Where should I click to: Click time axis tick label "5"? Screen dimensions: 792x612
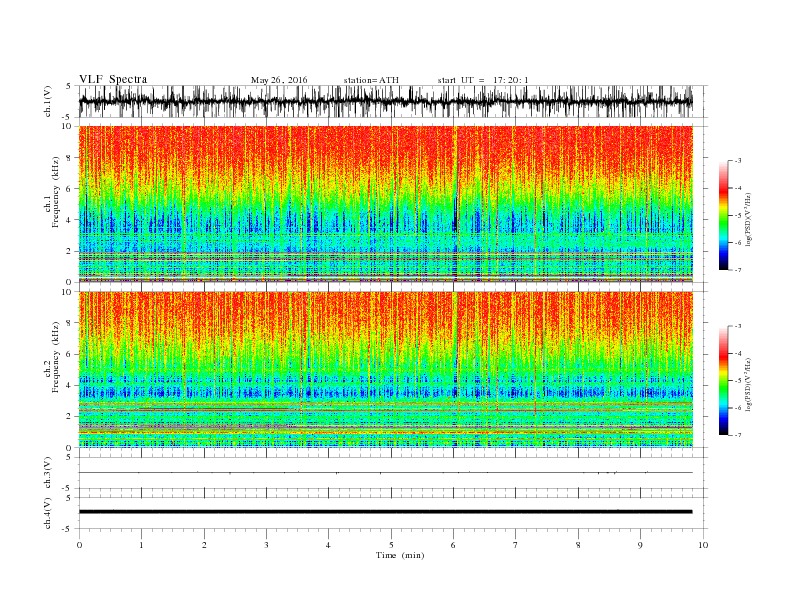(391, 545)
